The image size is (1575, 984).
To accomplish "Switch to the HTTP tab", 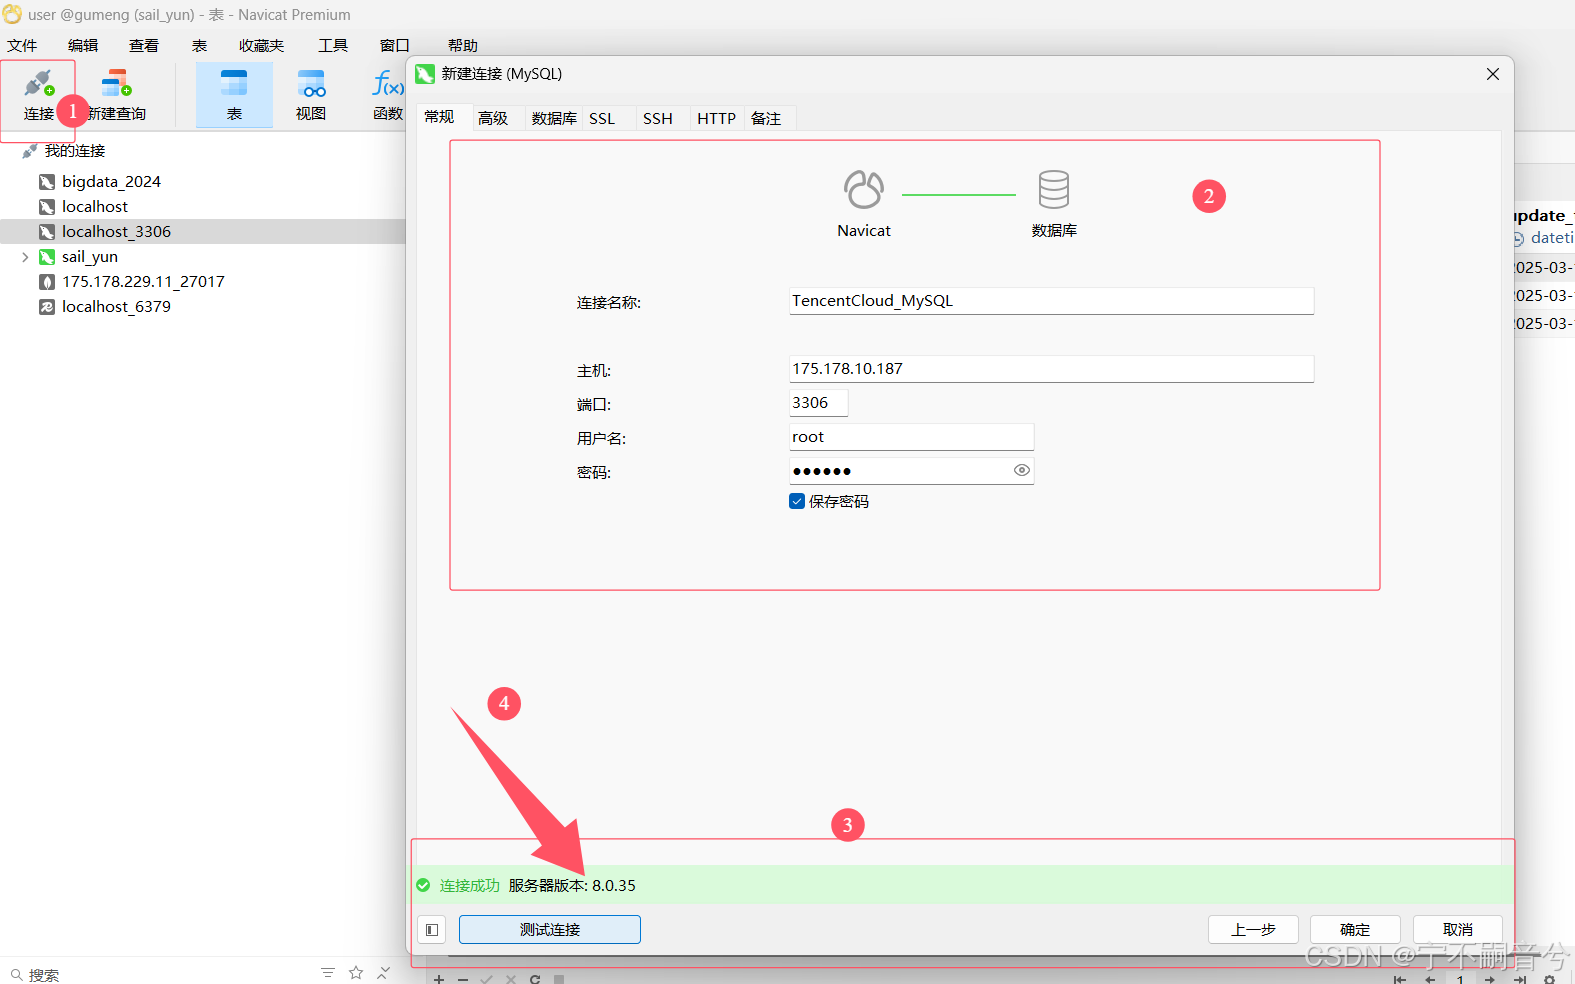I will pos(717,118).
